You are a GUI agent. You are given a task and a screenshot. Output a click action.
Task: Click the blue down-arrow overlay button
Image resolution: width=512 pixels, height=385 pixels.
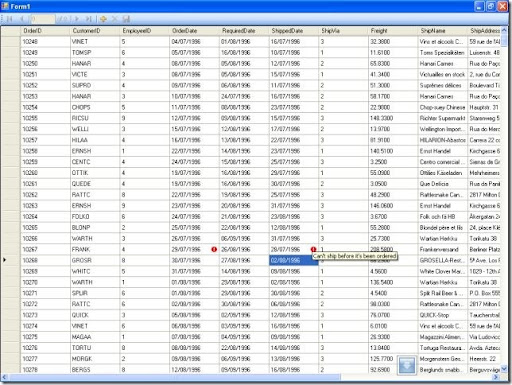coord(407,365)
